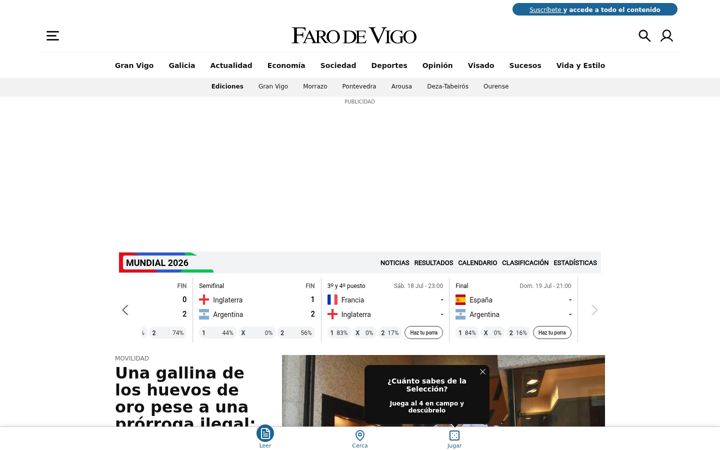This screenshot has width=720, height=450.
Task: Open the Sucesos section
Action: [525, 66]
